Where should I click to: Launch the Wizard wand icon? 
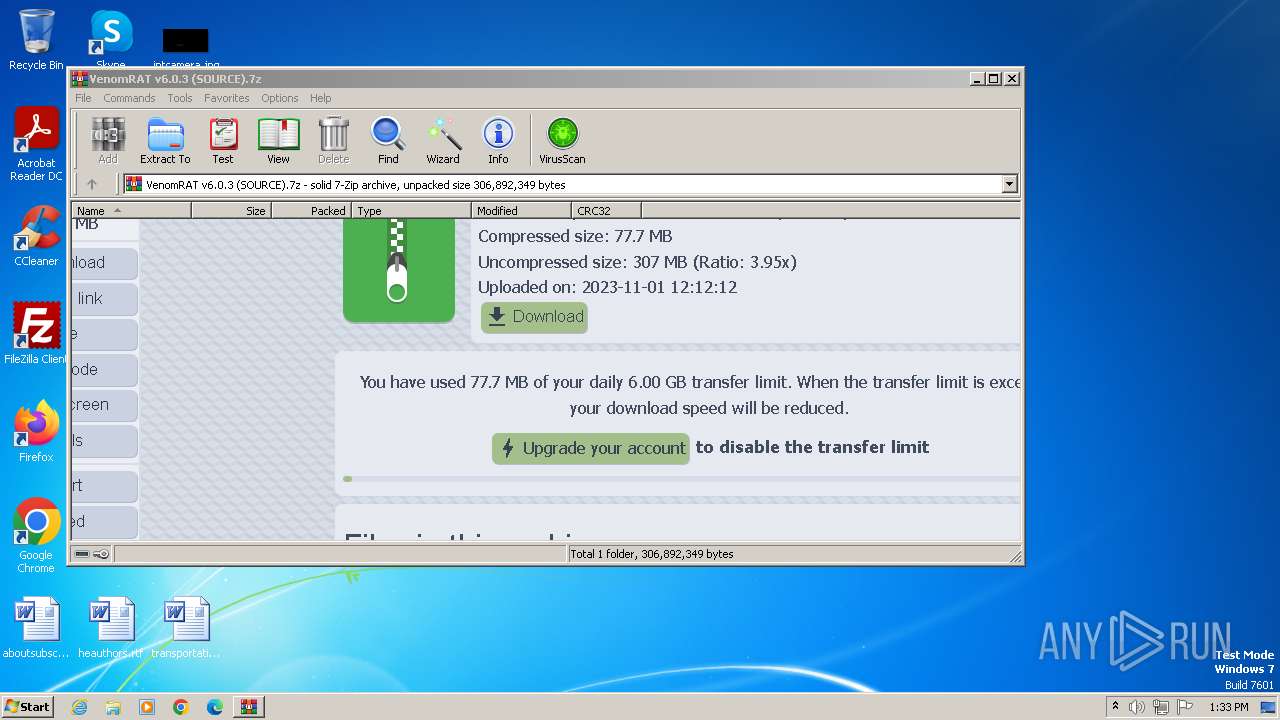click(443, 140)
